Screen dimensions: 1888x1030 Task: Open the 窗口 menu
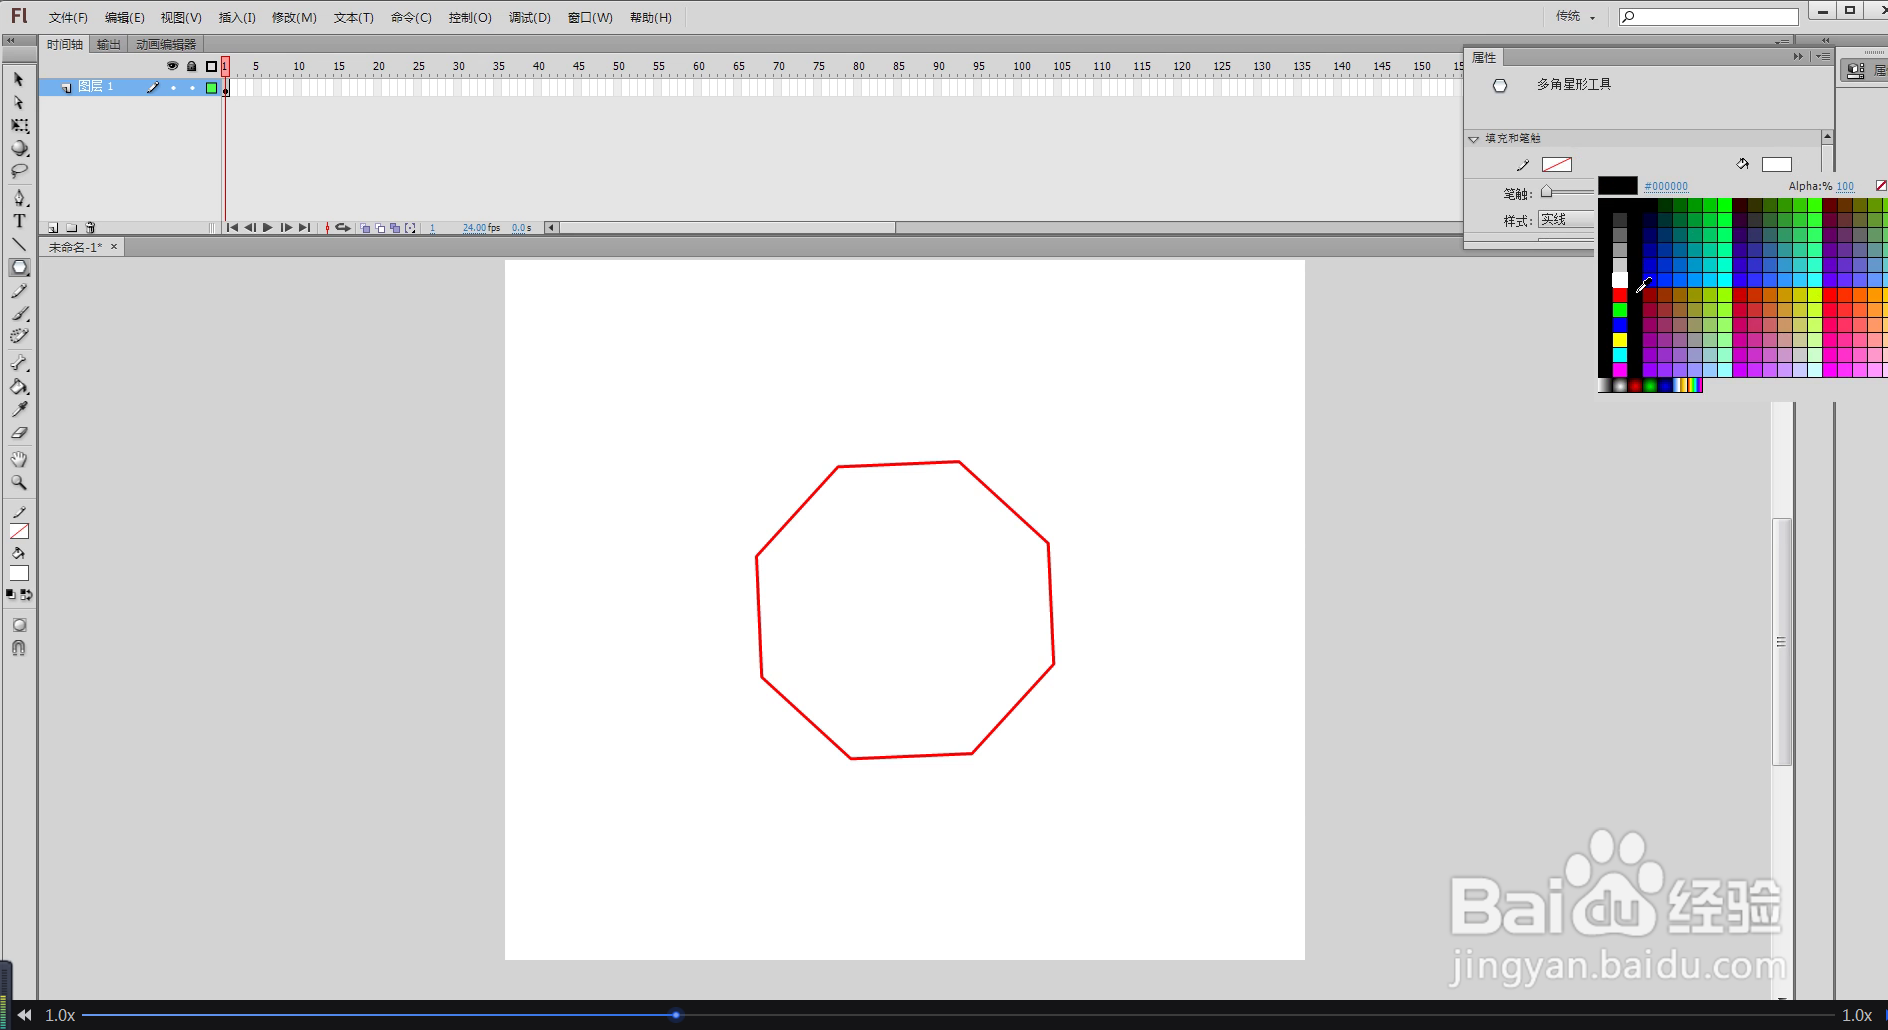tap(588, 16)
